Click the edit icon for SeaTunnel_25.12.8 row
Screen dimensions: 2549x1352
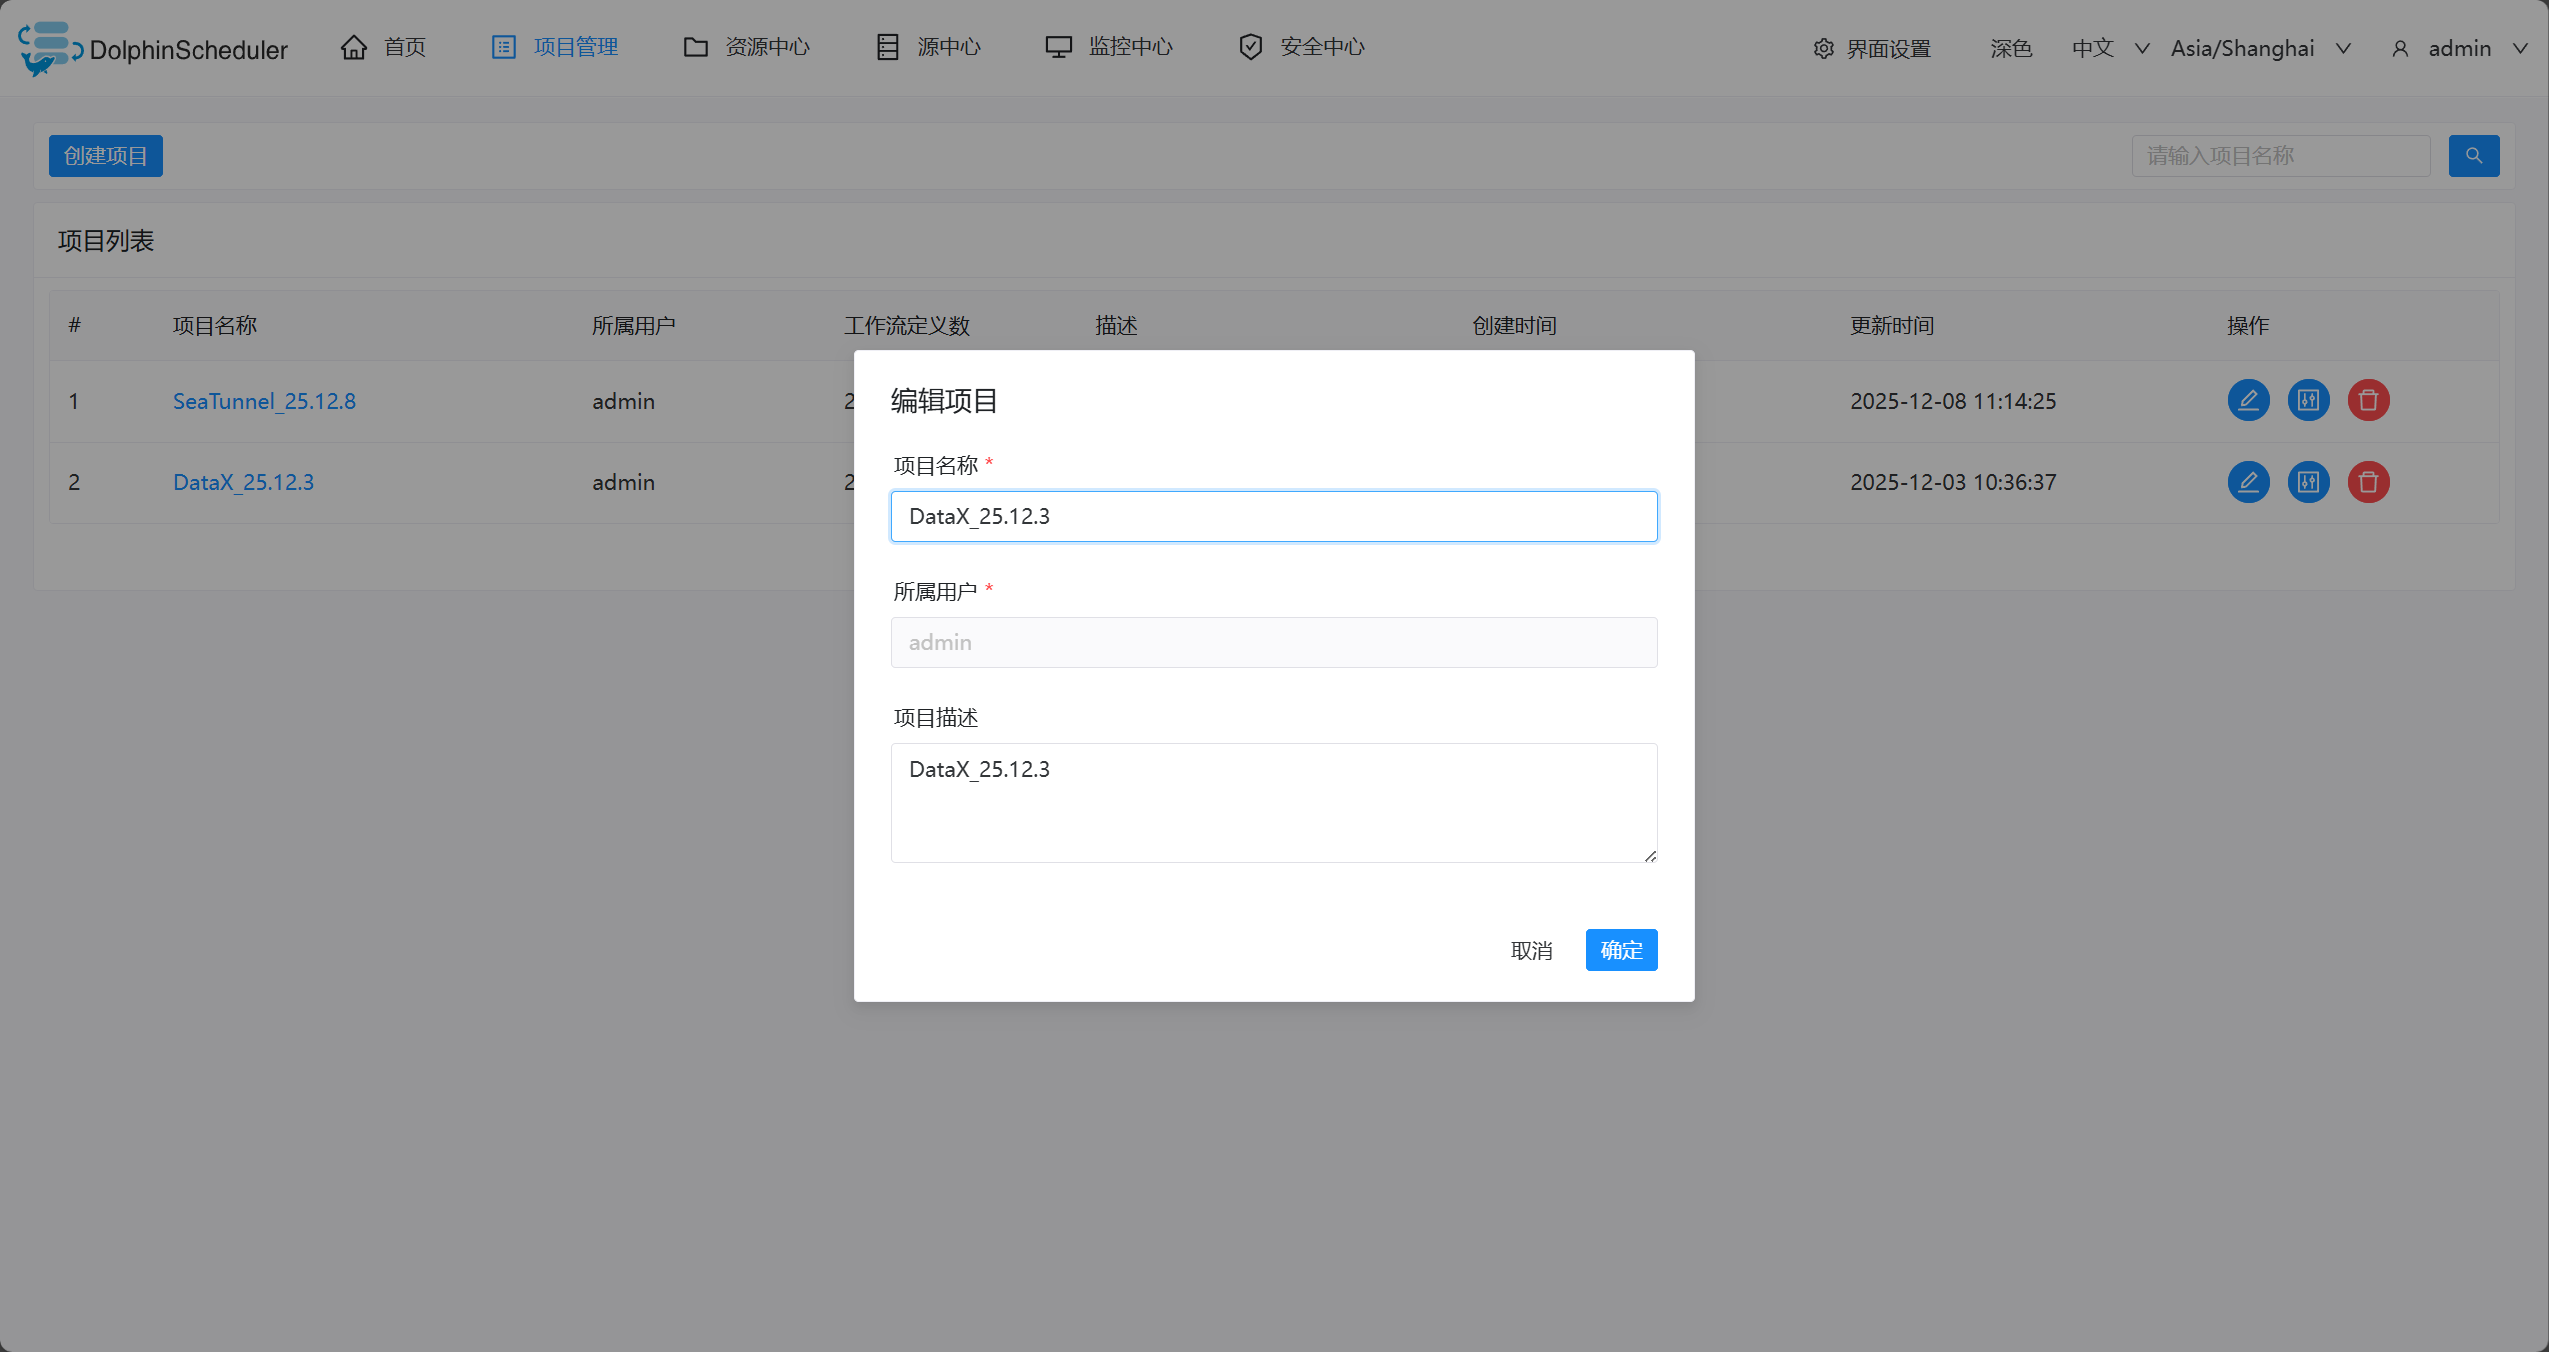[2248, 401]
